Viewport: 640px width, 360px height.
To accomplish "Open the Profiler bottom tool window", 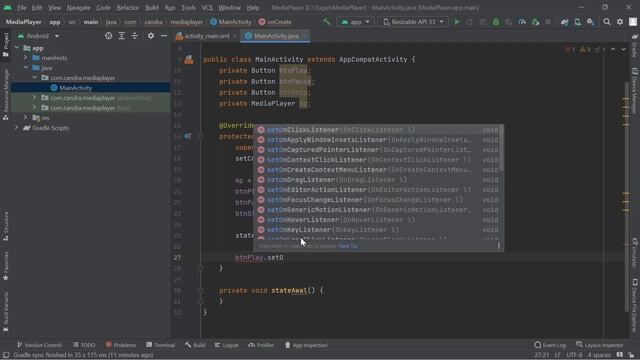I will pos(261,345).
